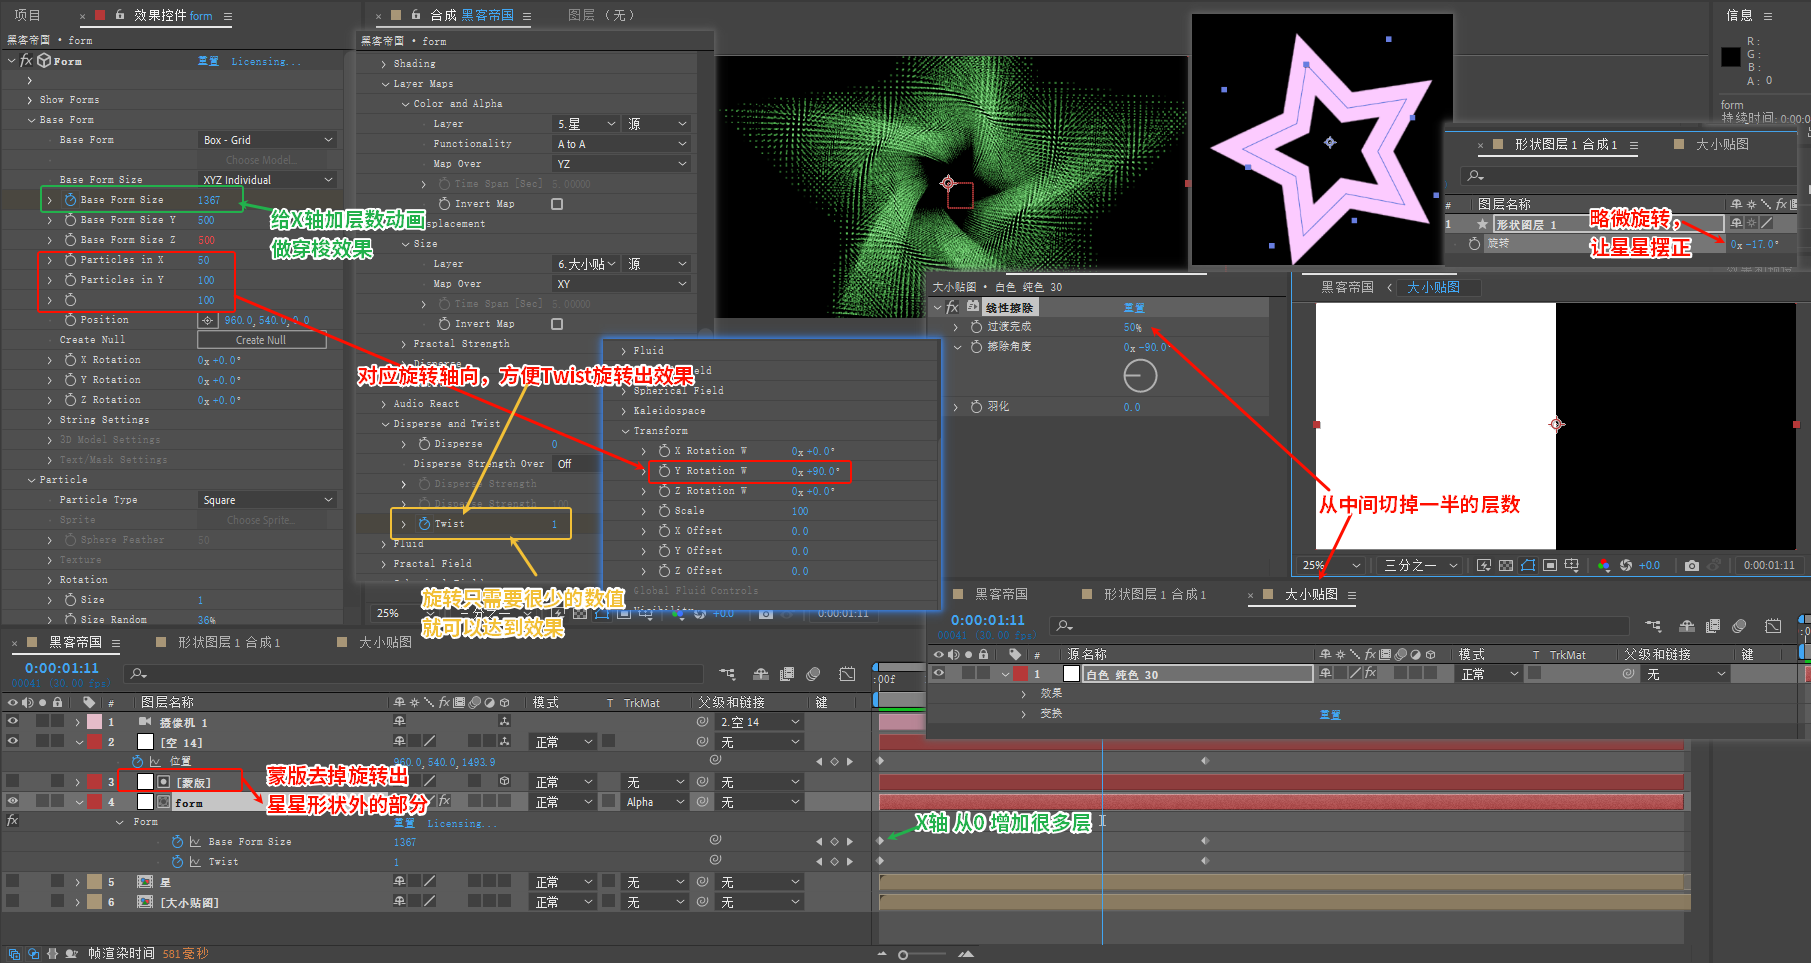Click the 羽化 stopwatch icon
Image resolution: width=1811 pixels, height=963 pixels.
coord(976,407)
